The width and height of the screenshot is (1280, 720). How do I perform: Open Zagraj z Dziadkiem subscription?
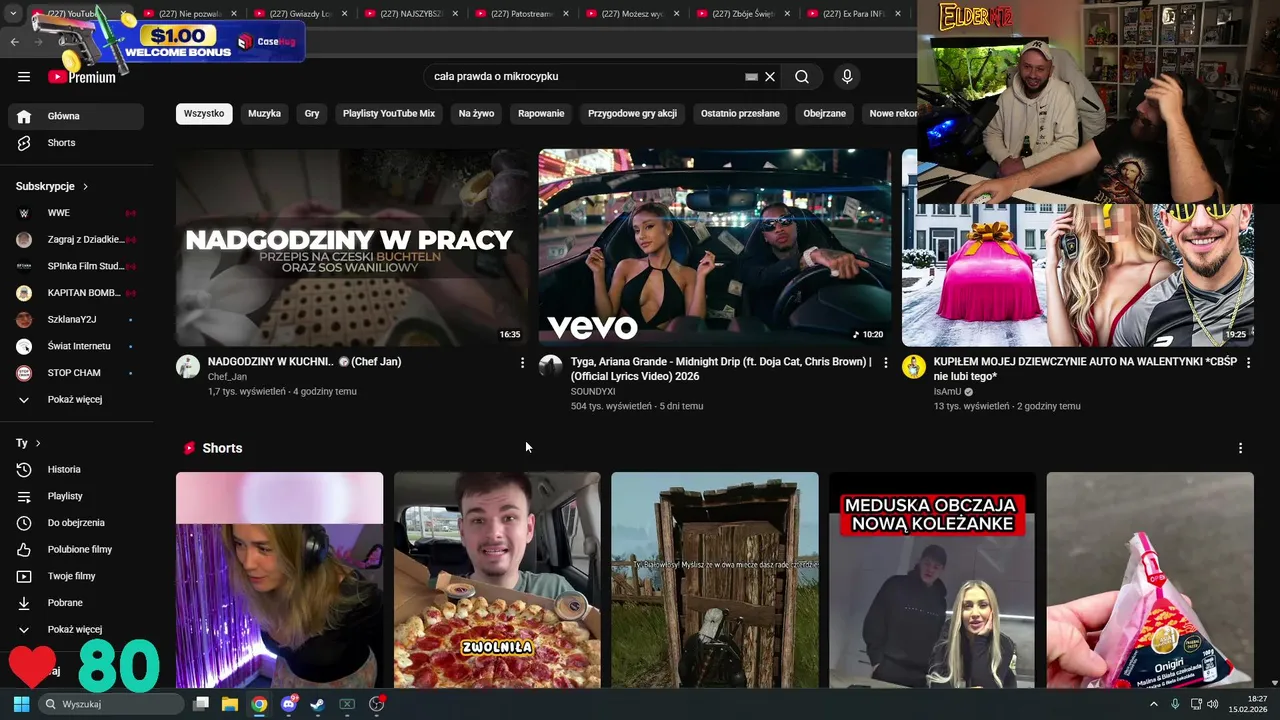pyautogui.click(x=76, y=239)
